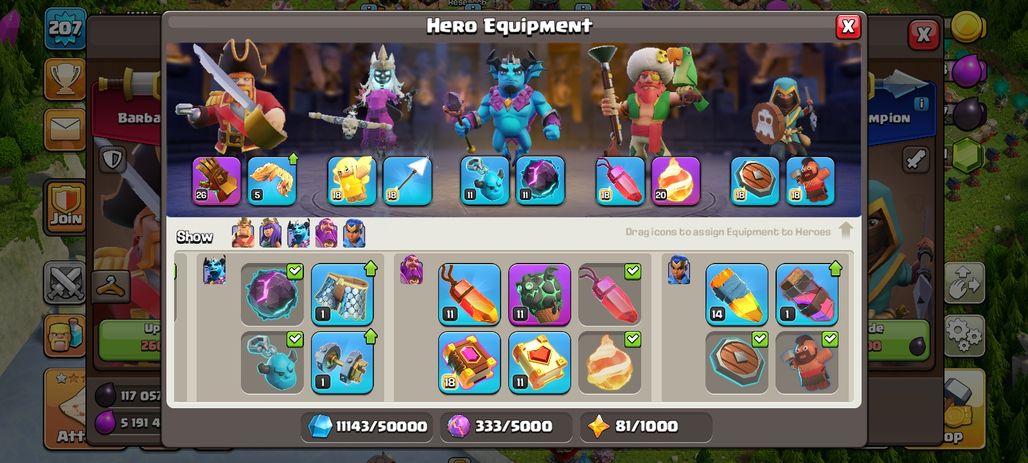
Task: Select the Eternal Tome level 18 book
Action: coord(469,362)
